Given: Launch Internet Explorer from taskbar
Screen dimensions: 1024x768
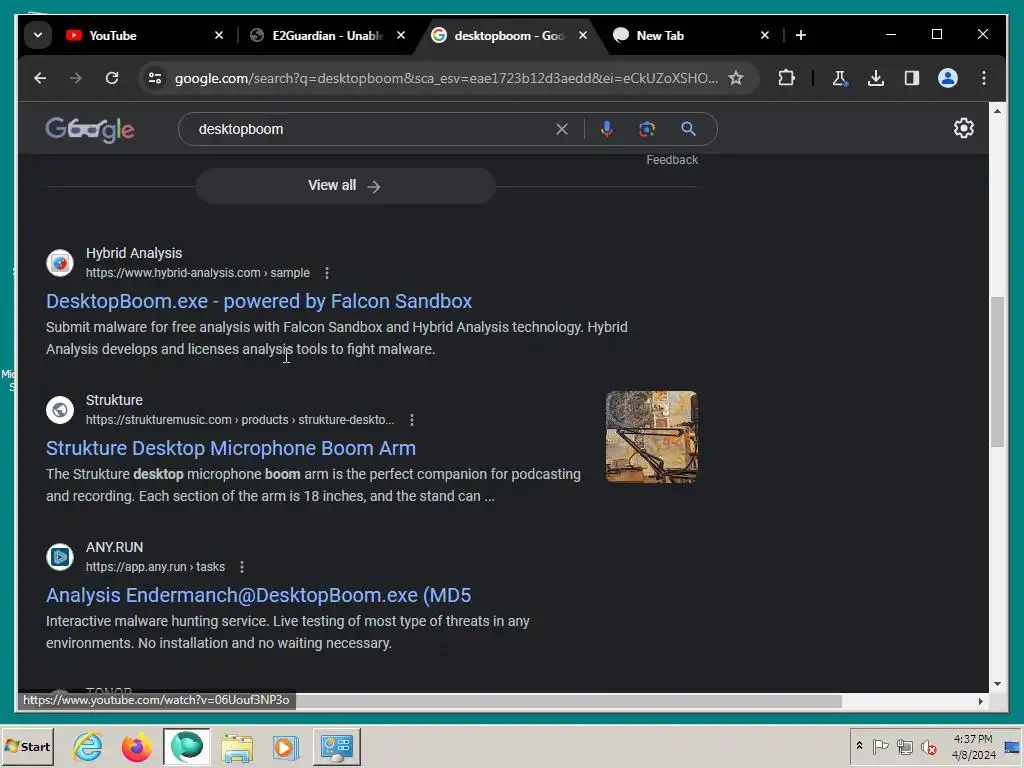Looking at the screenshot, I should (88, 746).
